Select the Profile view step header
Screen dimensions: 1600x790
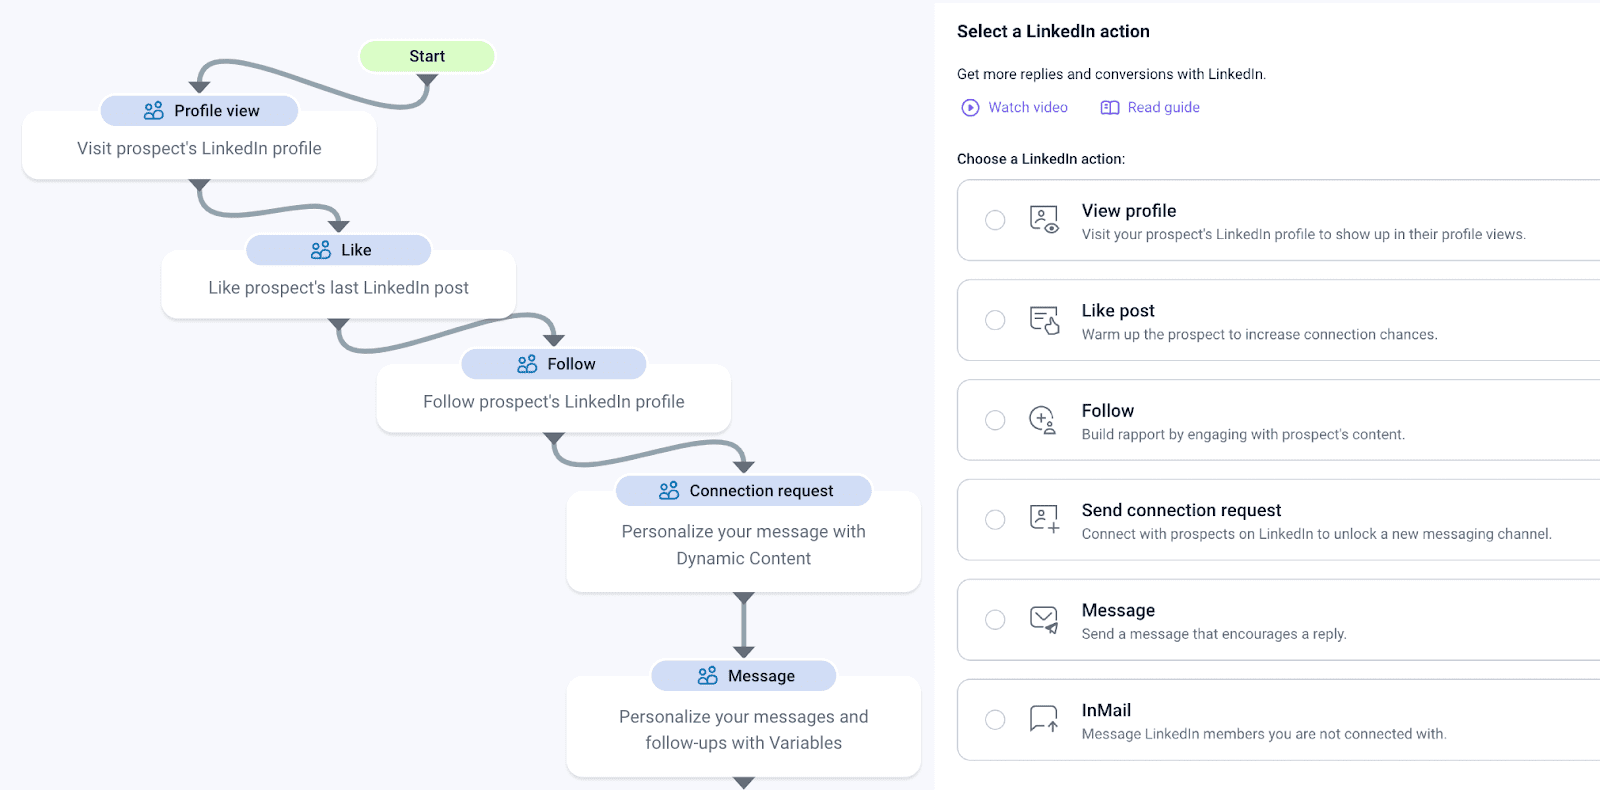[x=200, y=111]
